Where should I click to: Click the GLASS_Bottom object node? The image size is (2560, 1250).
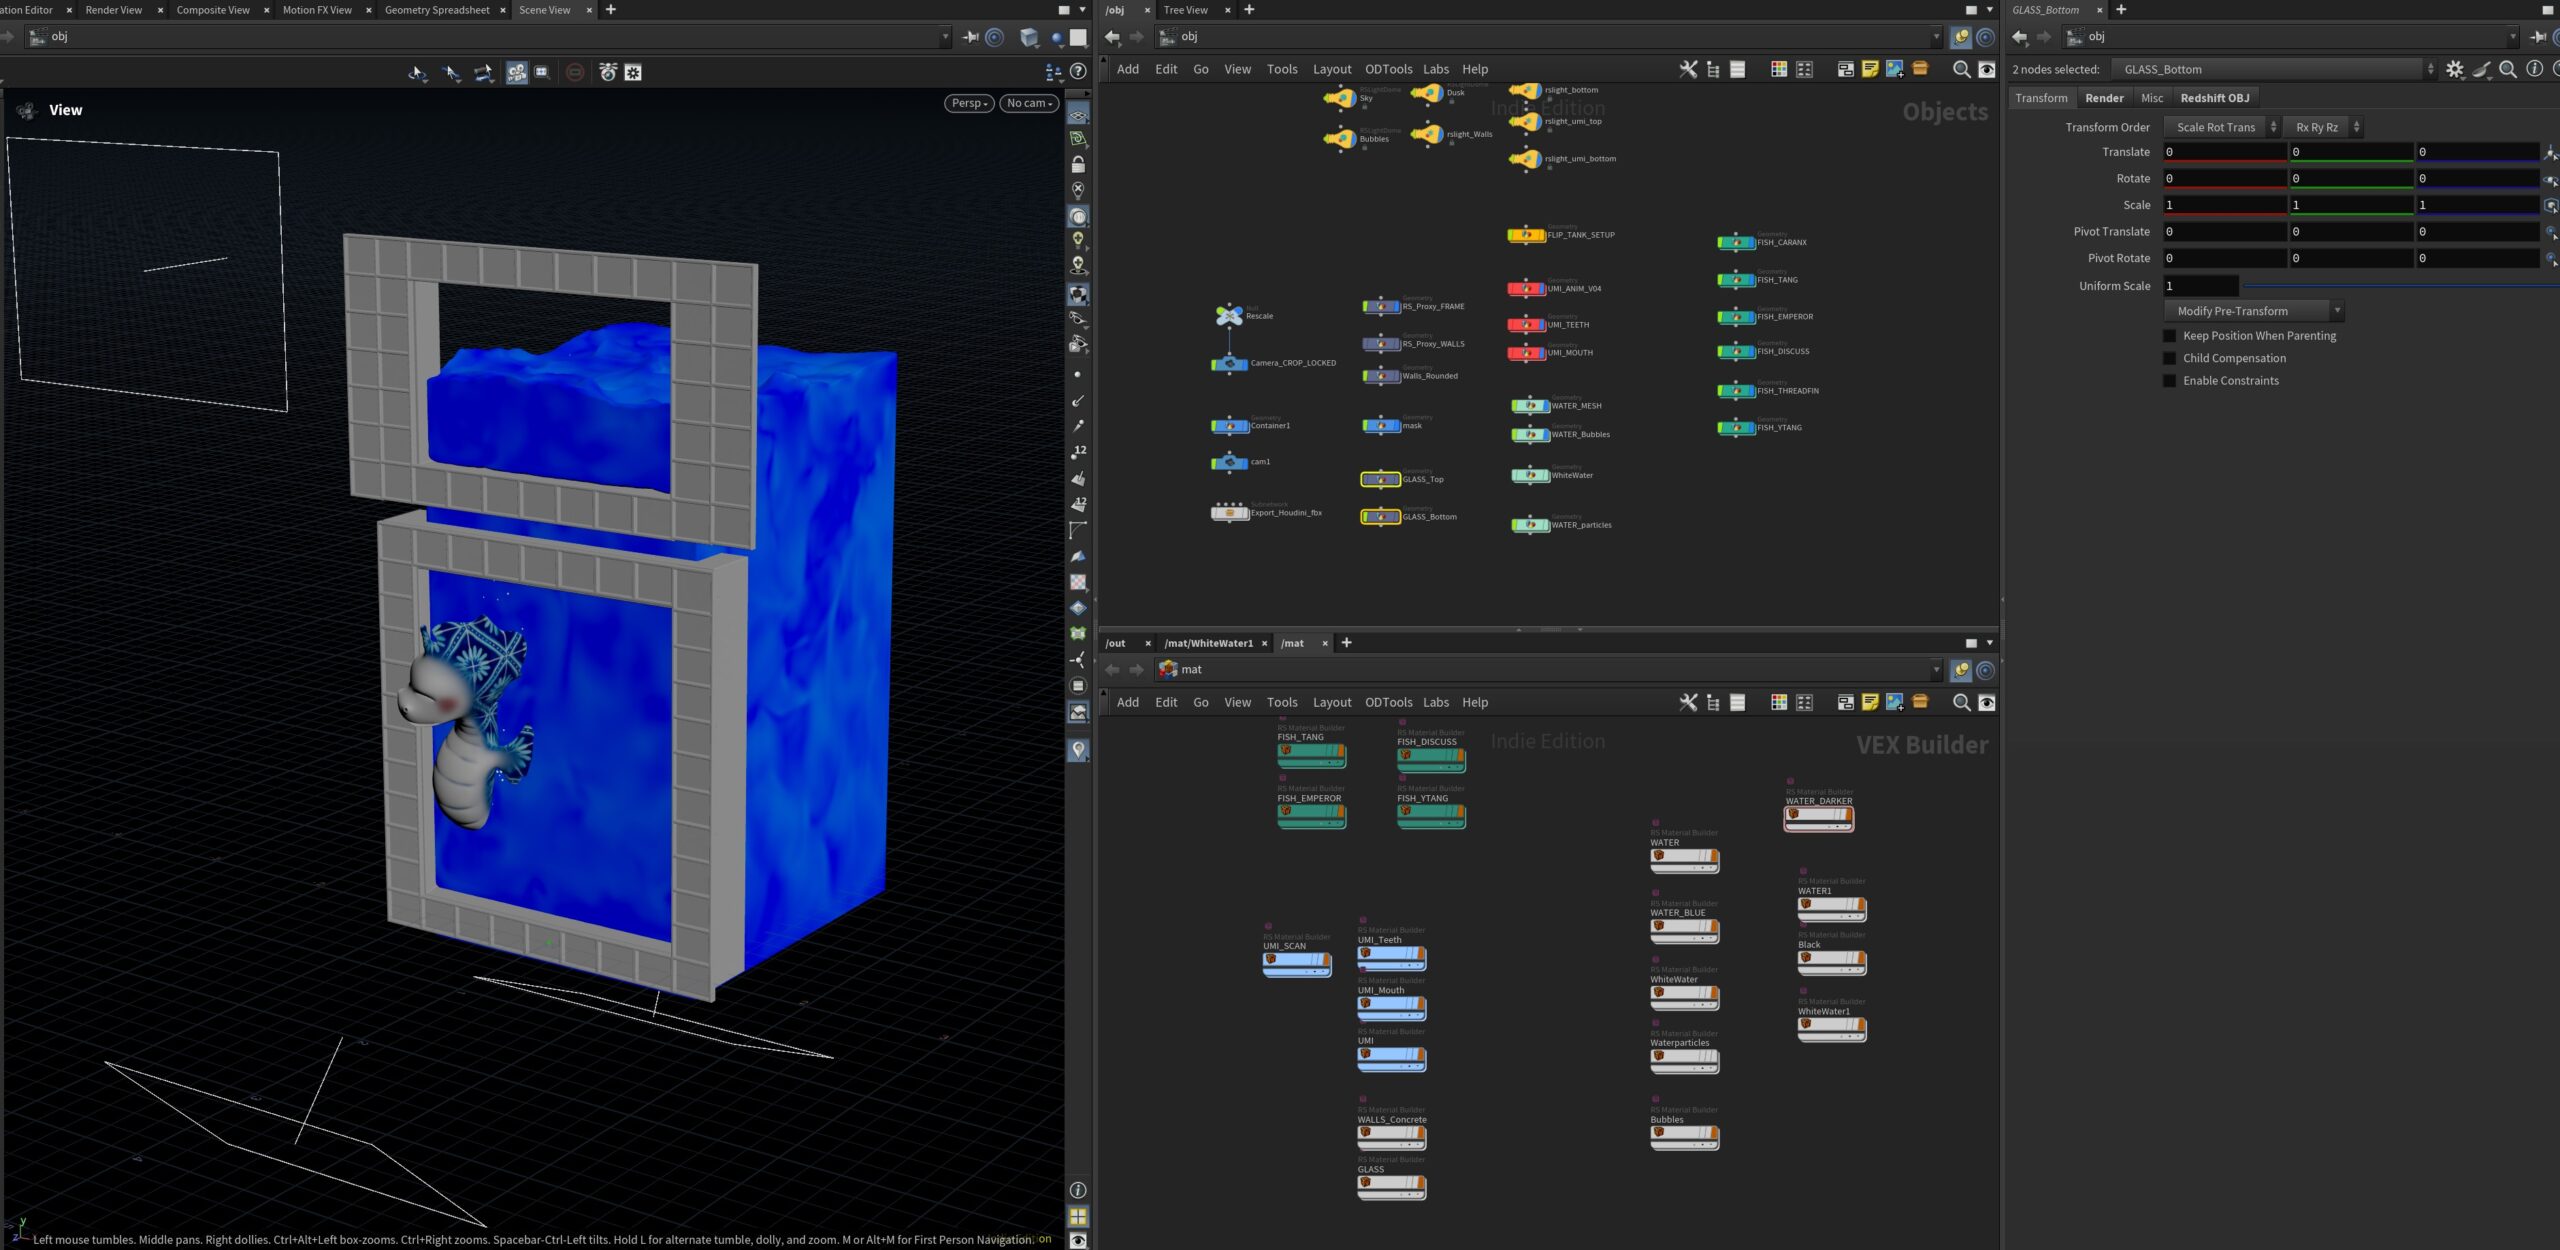[1380, 517]
